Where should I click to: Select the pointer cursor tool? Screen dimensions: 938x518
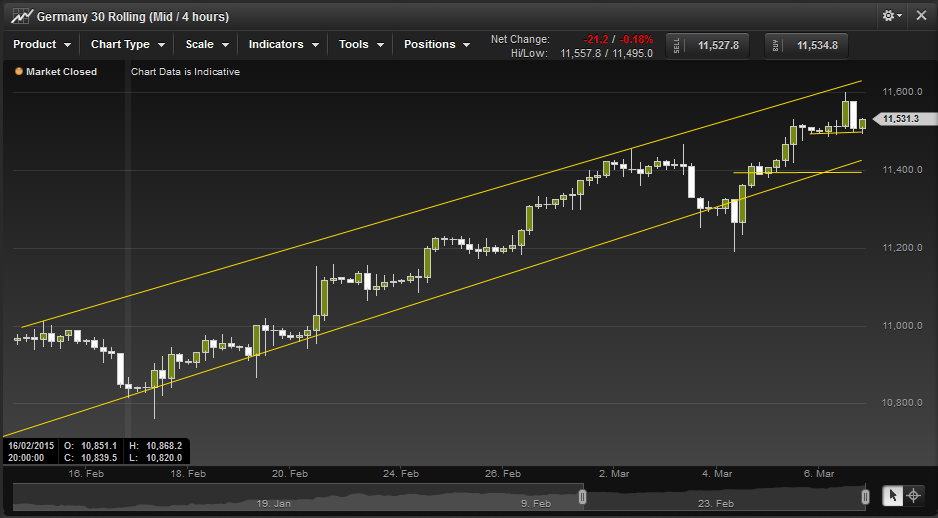[x=893, y=495]
